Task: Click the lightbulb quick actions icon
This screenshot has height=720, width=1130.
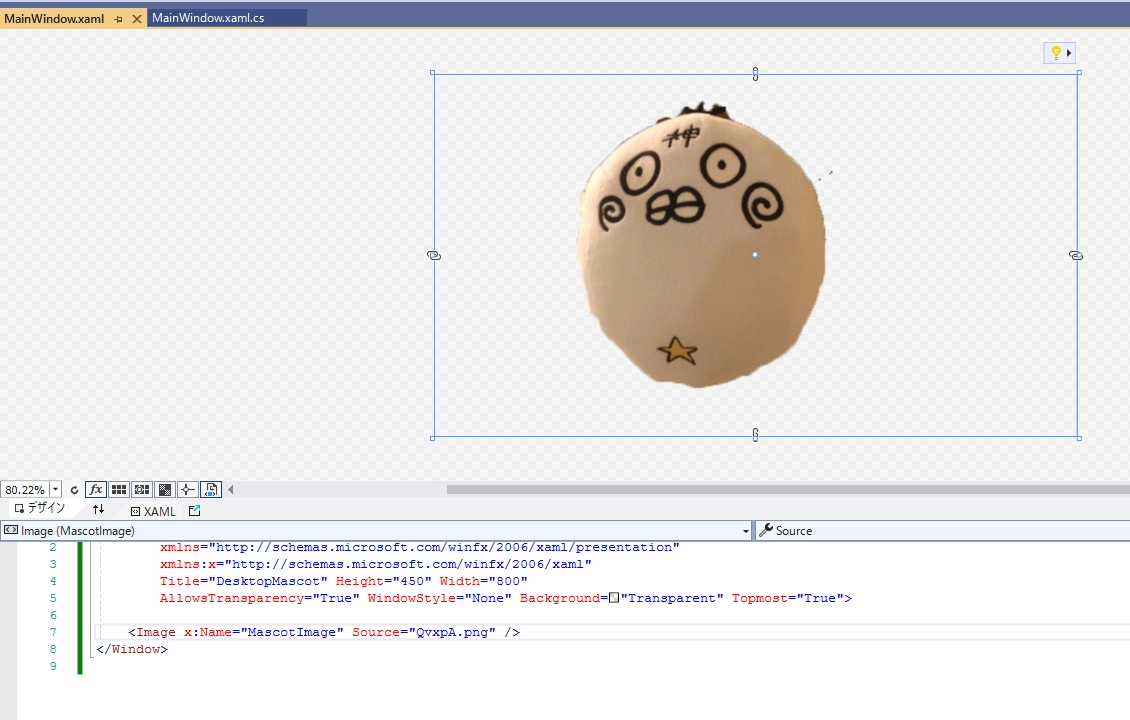Action: tap(1054, 53)
